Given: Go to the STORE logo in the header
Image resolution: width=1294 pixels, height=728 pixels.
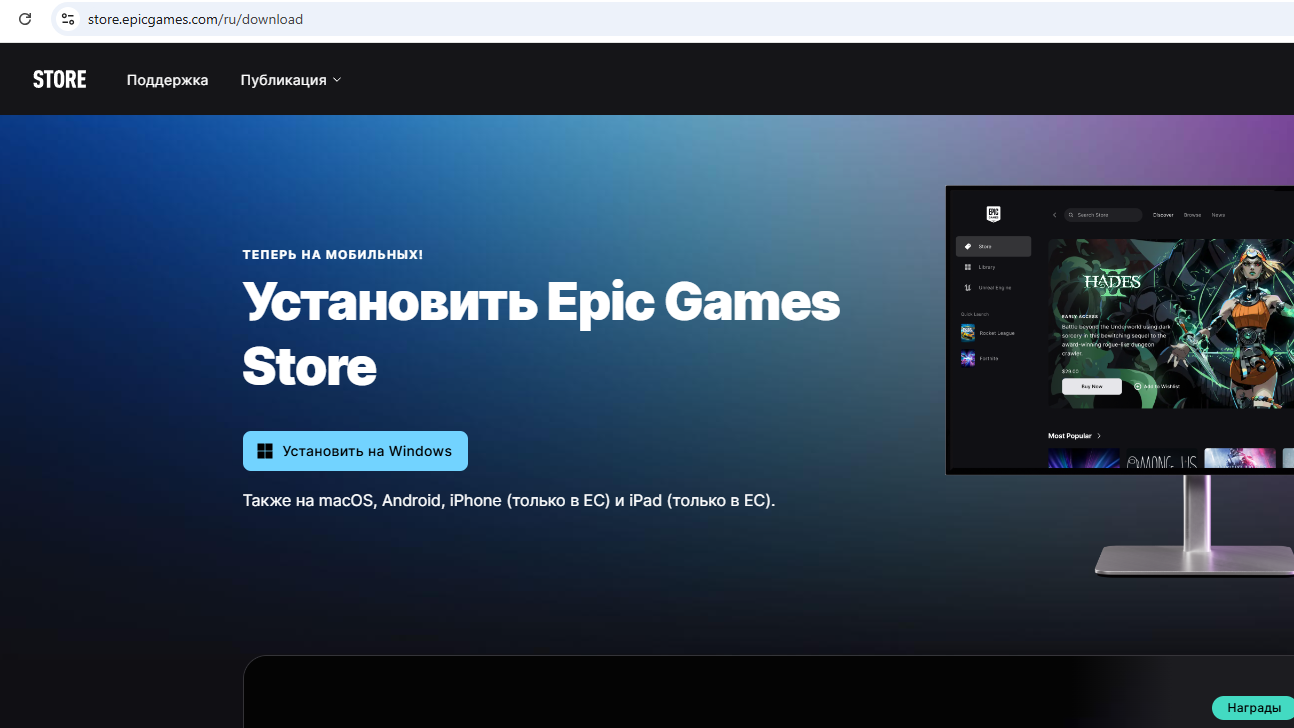Looking at the screenshot, I should click(x=60, y=79).
